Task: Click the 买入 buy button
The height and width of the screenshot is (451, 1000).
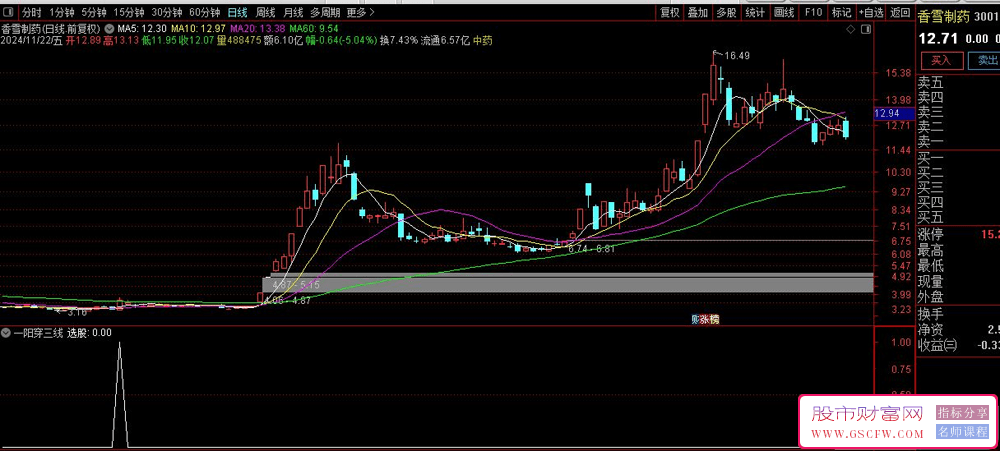Action: coord(941,61)
